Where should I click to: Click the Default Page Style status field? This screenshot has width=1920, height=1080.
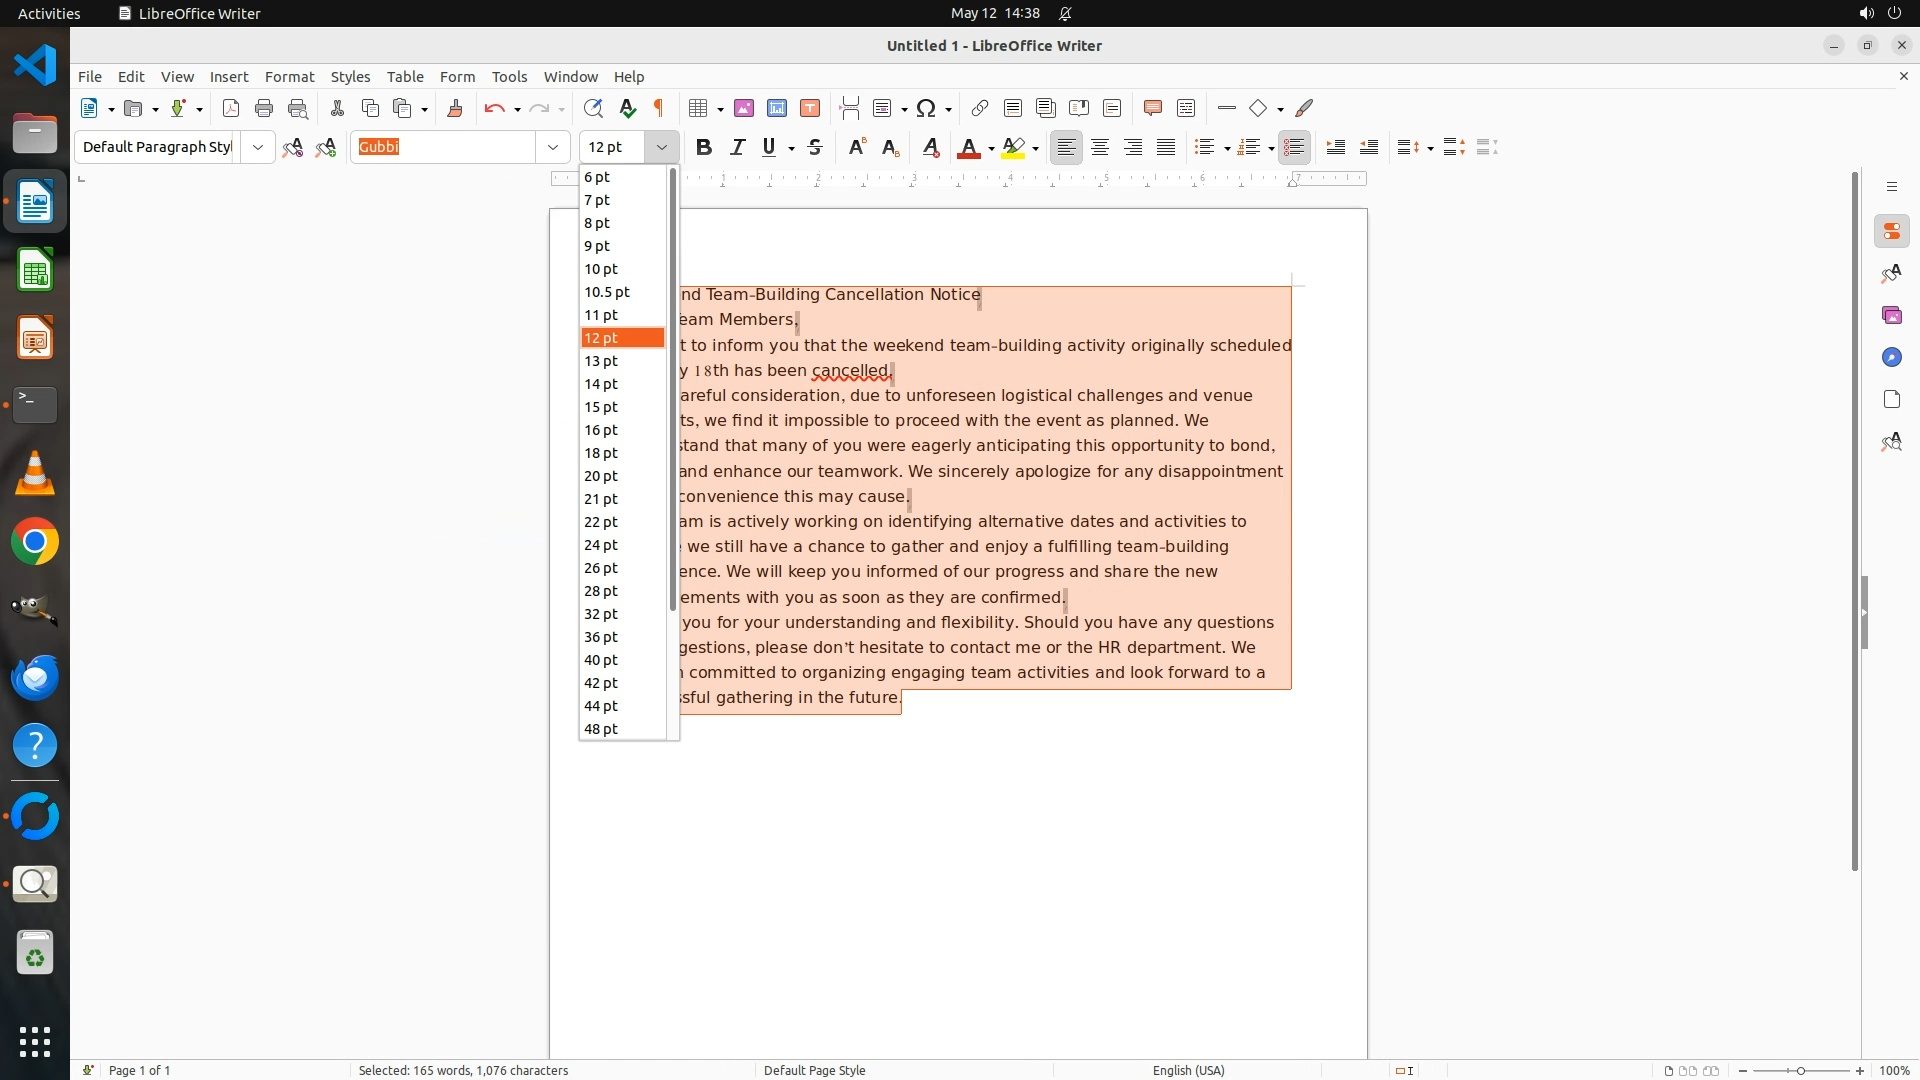coord(814,1070)
